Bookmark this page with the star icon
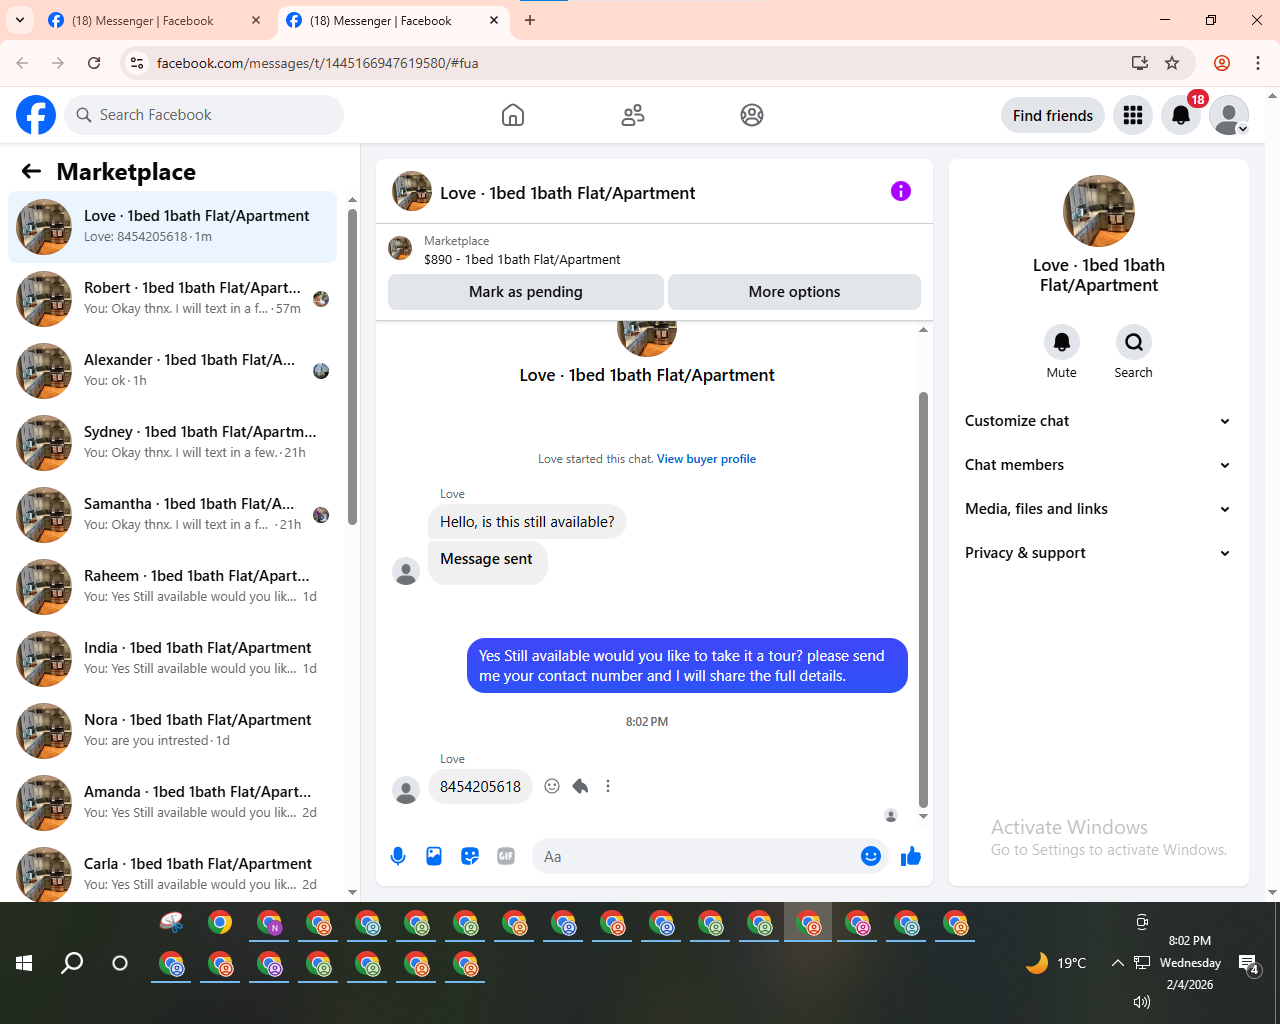Screen dimensions: 1280x1024 pyautogui.click(x=1172, y=63)
